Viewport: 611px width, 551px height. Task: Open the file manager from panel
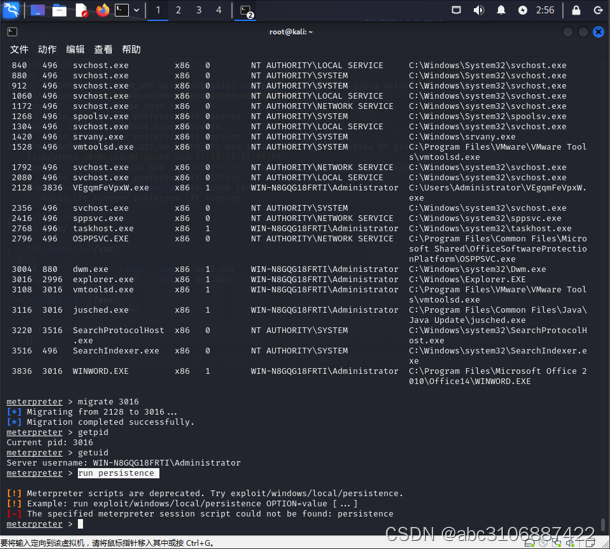pos(59,10)
